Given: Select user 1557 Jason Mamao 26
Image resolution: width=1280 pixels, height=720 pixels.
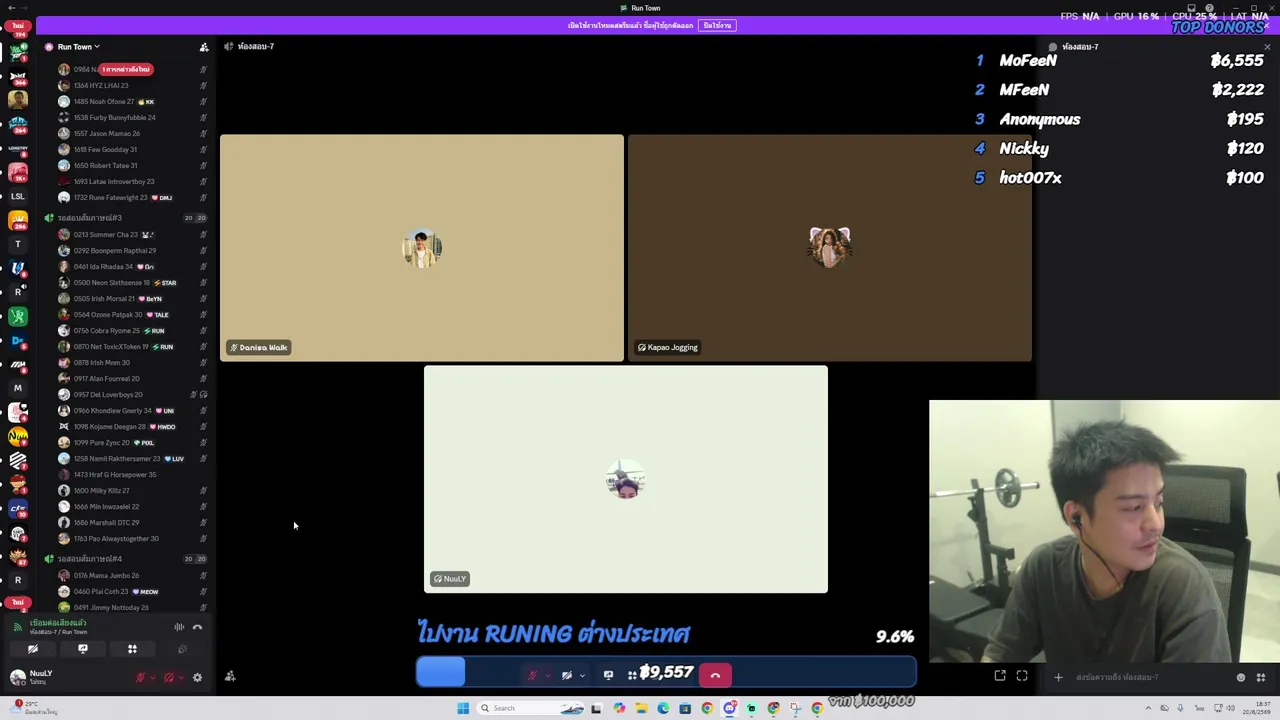Looking at the screenshot, I should (132, 133).
